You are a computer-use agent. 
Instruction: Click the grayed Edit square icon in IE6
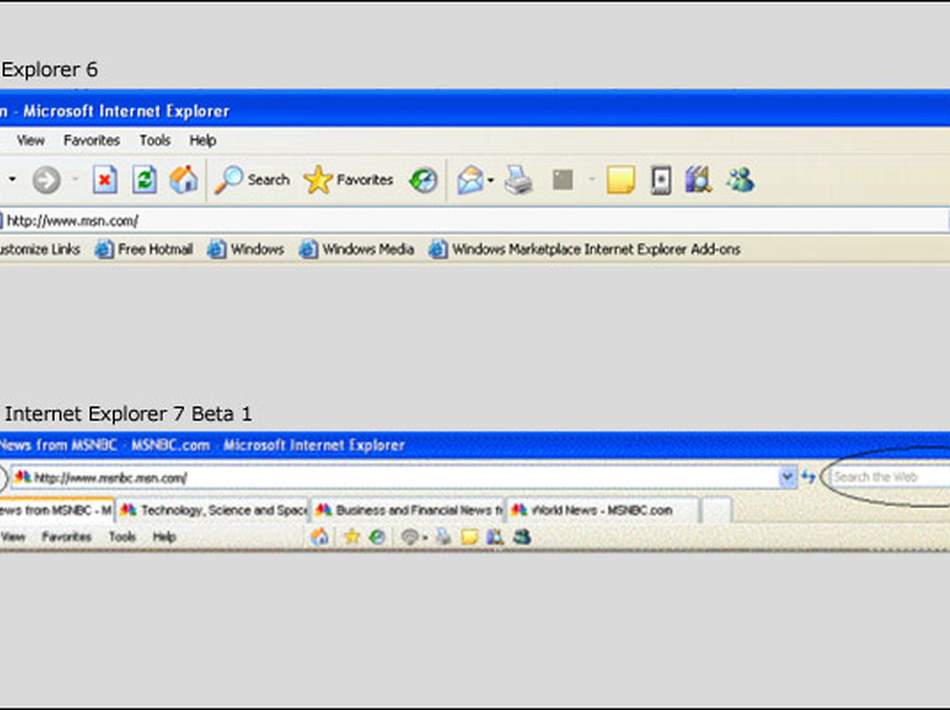[x=563, y=180]
